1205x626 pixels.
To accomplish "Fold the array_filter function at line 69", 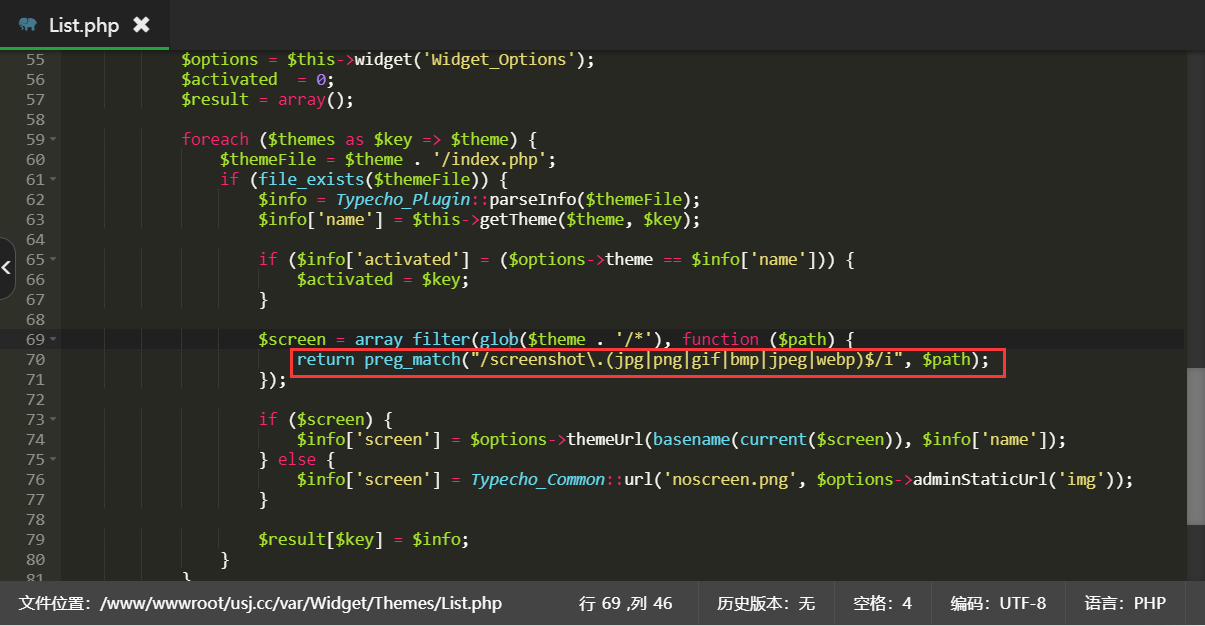I will click(53, 340).
